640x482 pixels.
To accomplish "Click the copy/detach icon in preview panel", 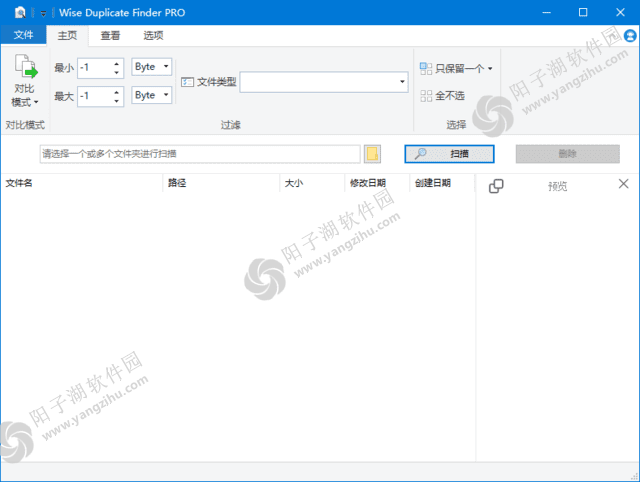I will [496, 186].
